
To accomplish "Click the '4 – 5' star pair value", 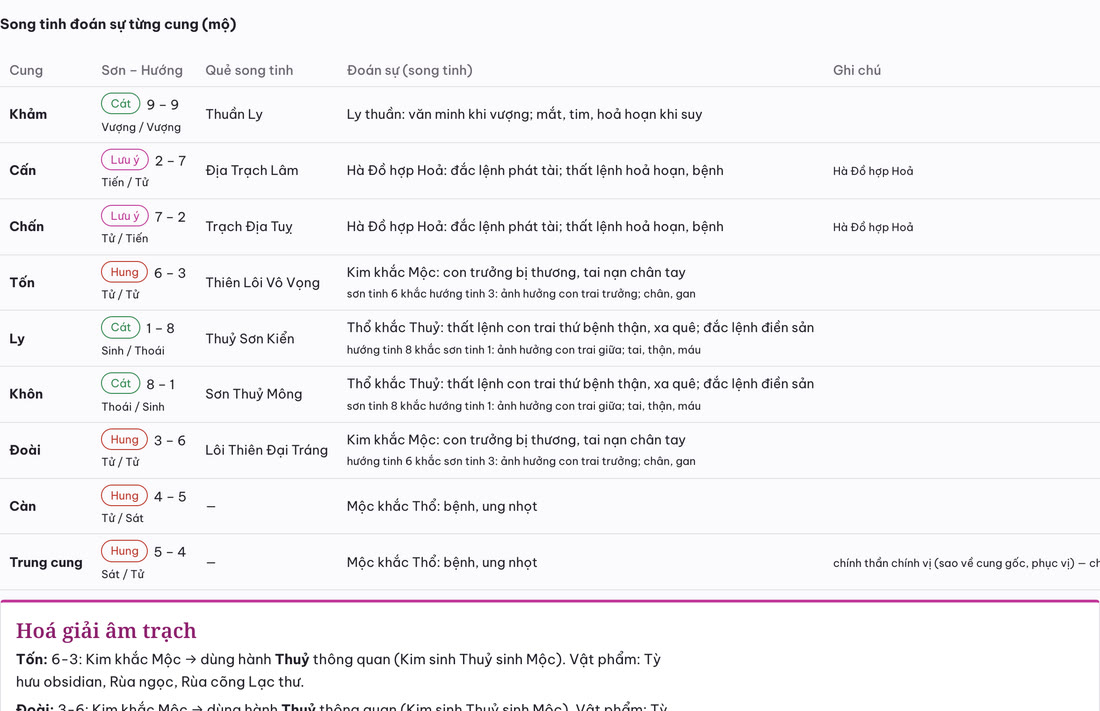I will [170, 496].
